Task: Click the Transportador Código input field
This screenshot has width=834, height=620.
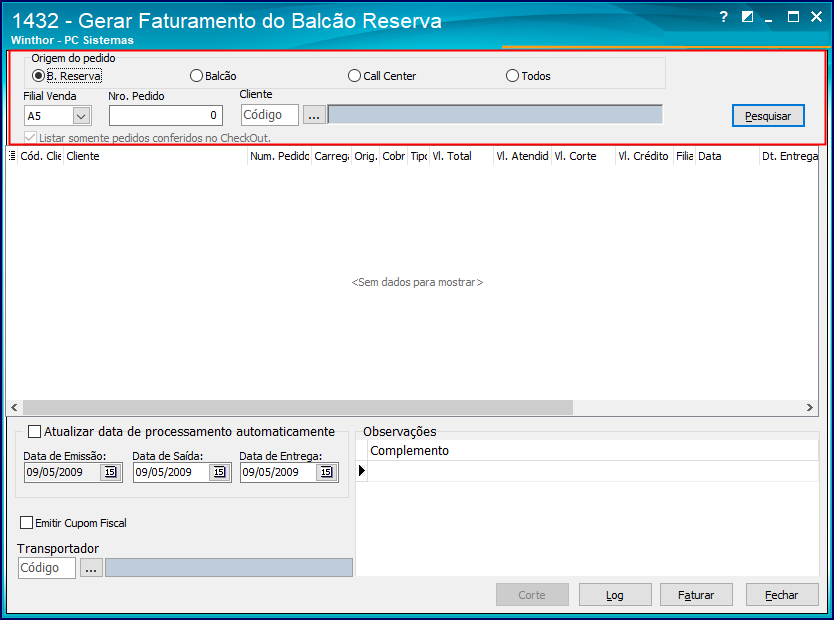Action: coord(47,568)
